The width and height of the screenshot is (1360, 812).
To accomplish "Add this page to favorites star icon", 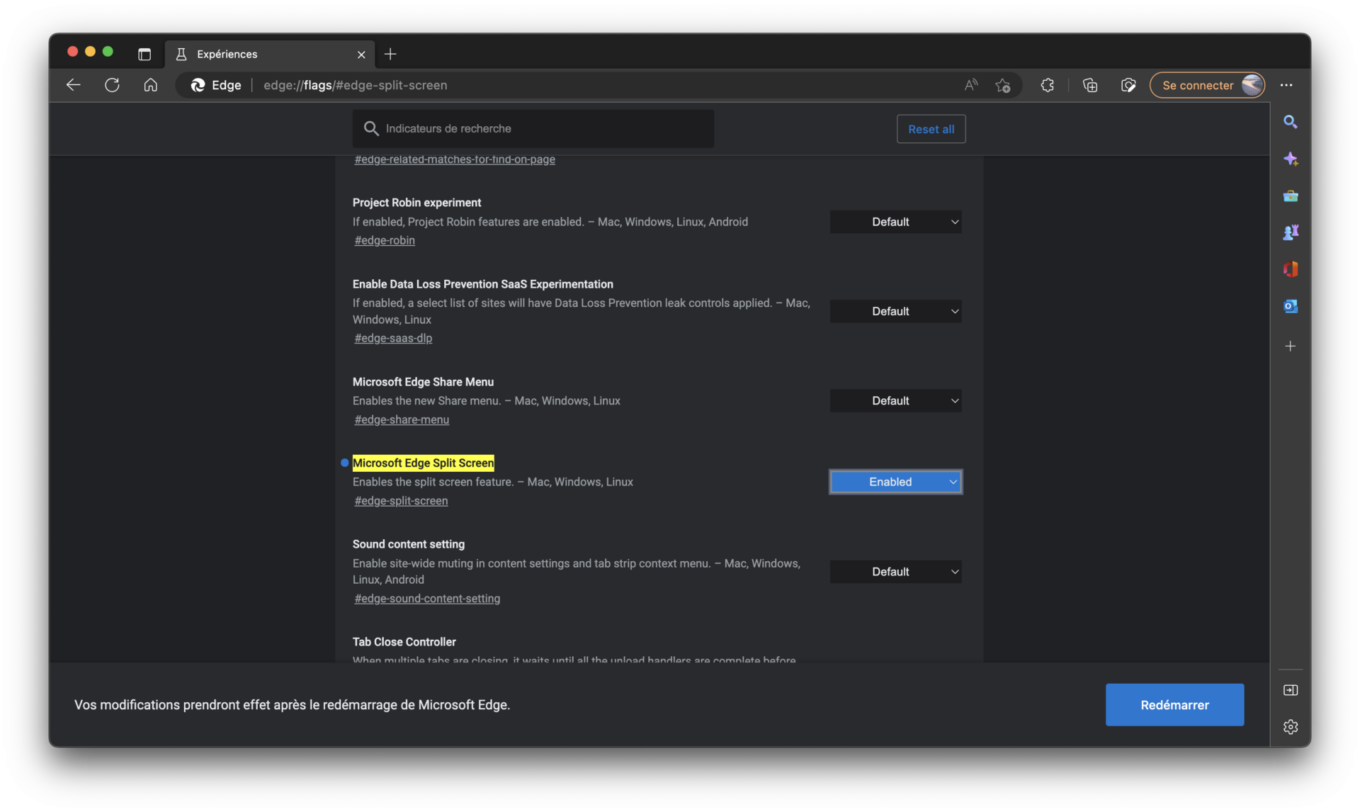I will 1003,85.
